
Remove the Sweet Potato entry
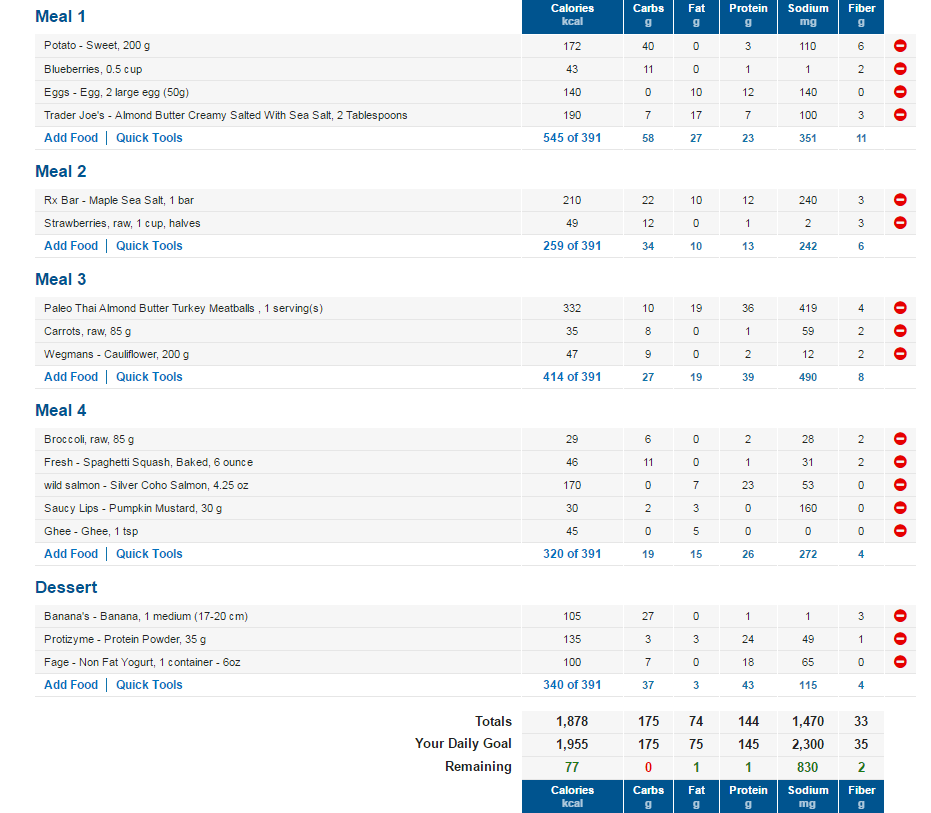click(x=900, y=46)
